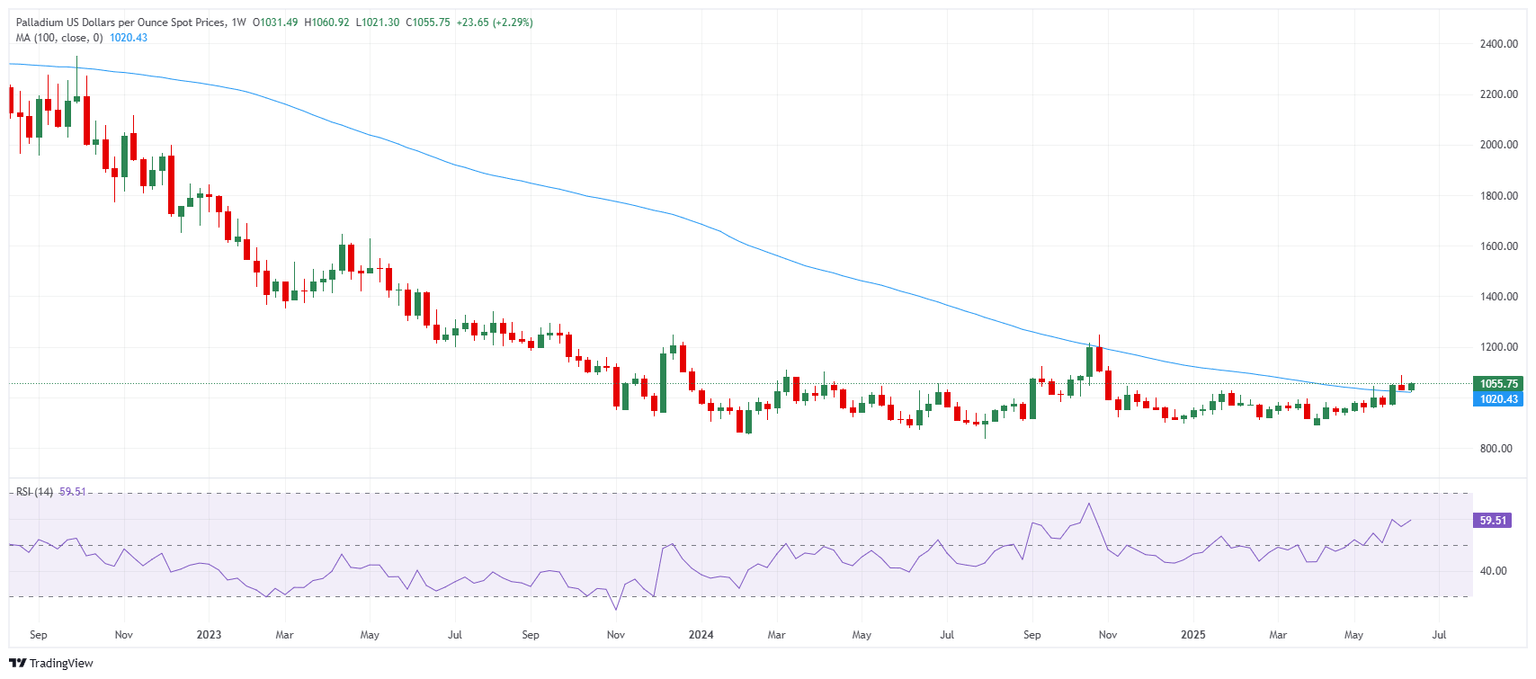Click the H1060.92 high price value

(x=328, y=19)
